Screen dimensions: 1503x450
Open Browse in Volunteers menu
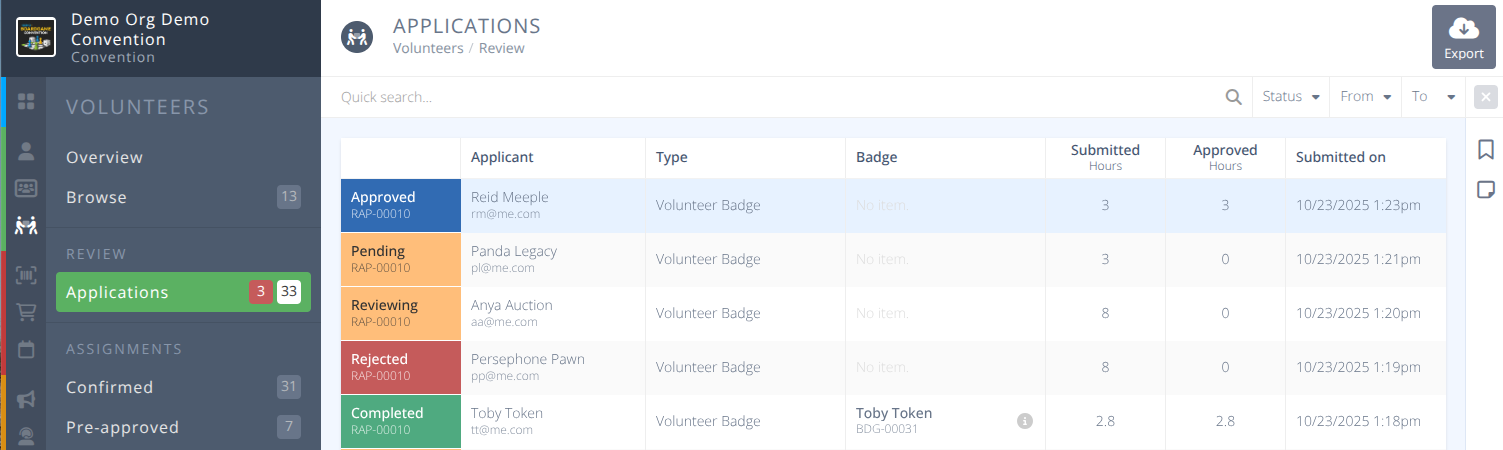point(96,197)
